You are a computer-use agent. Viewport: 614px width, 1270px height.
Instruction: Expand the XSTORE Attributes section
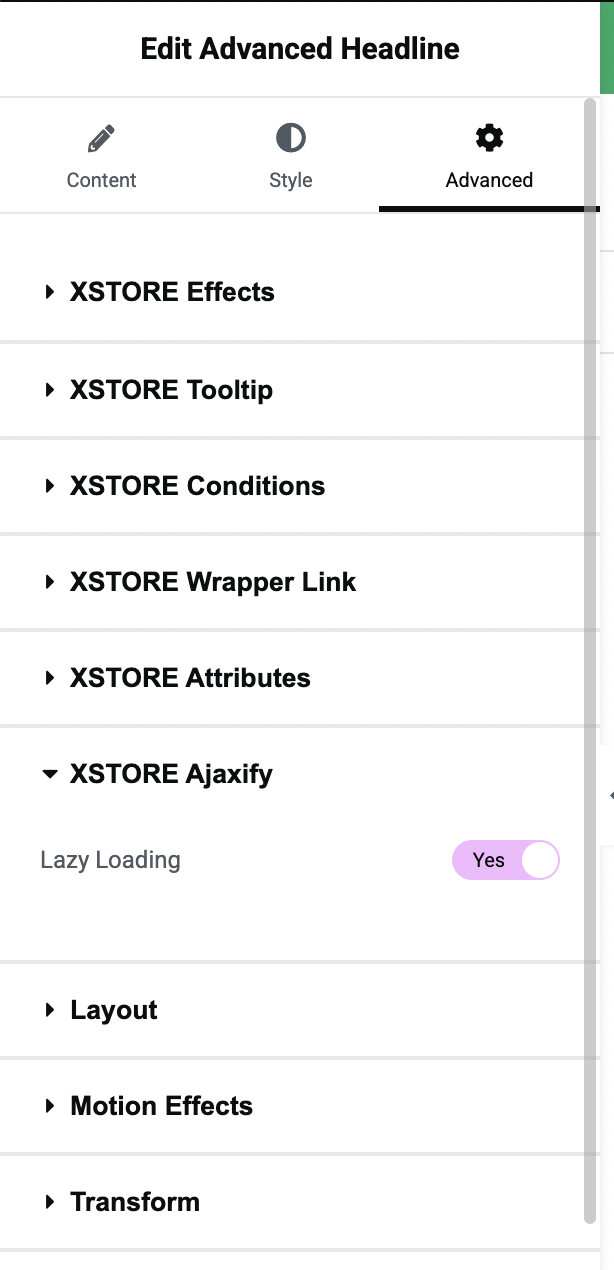pos(292,678)
